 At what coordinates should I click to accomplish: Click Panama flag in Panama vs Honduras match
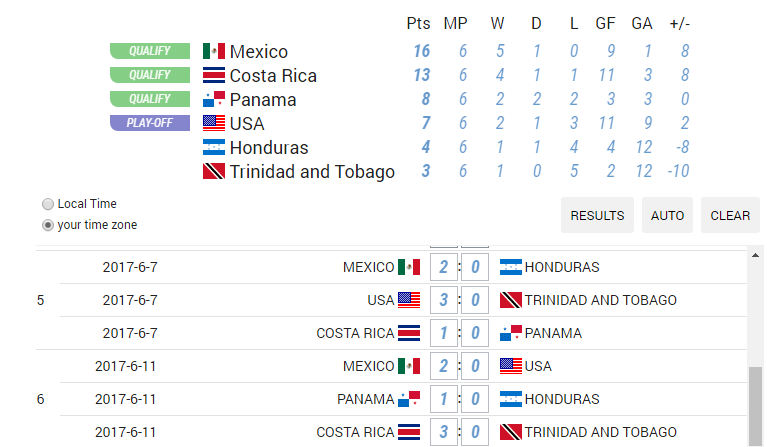pos(409,399)
